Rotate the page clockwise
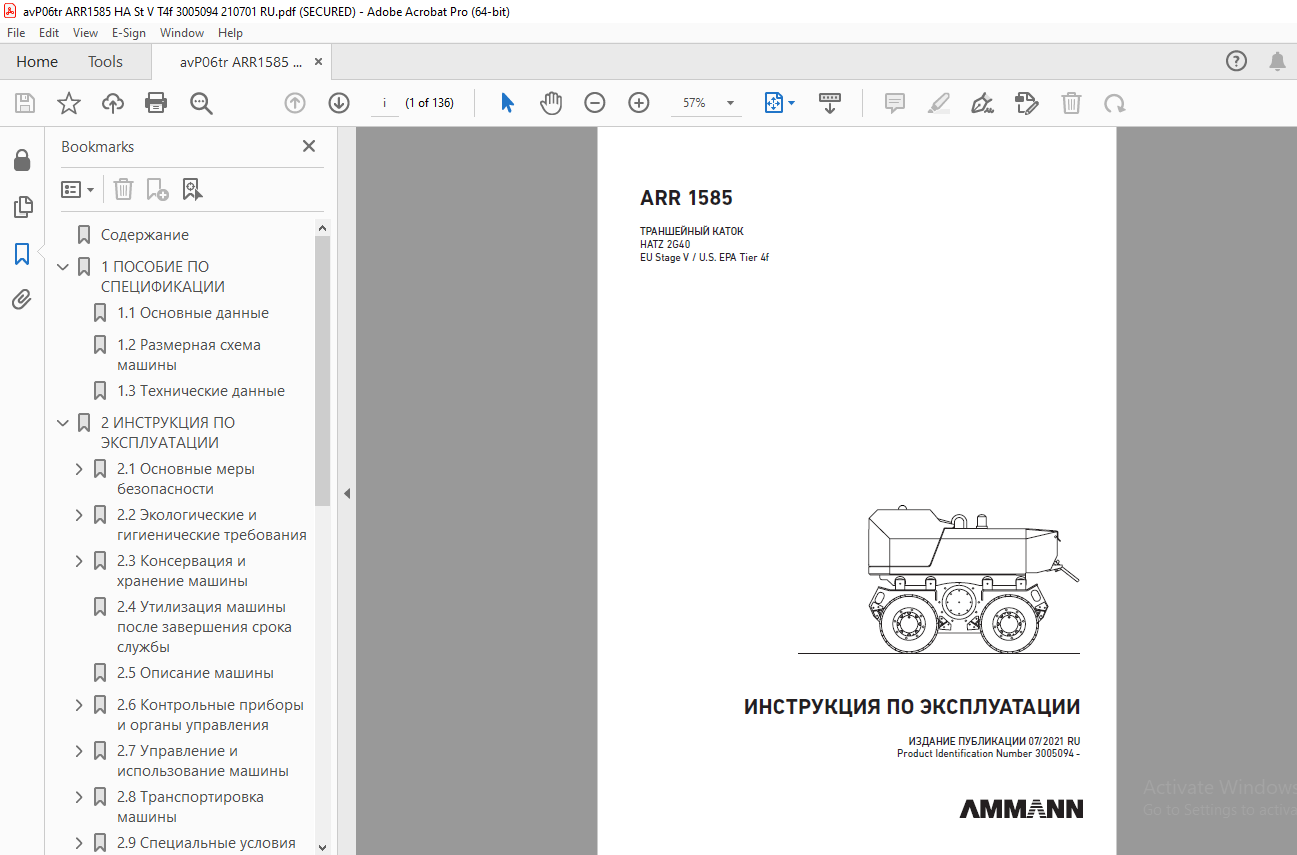The height and width of the screenshot is (855, 1297). point(1115,103)
